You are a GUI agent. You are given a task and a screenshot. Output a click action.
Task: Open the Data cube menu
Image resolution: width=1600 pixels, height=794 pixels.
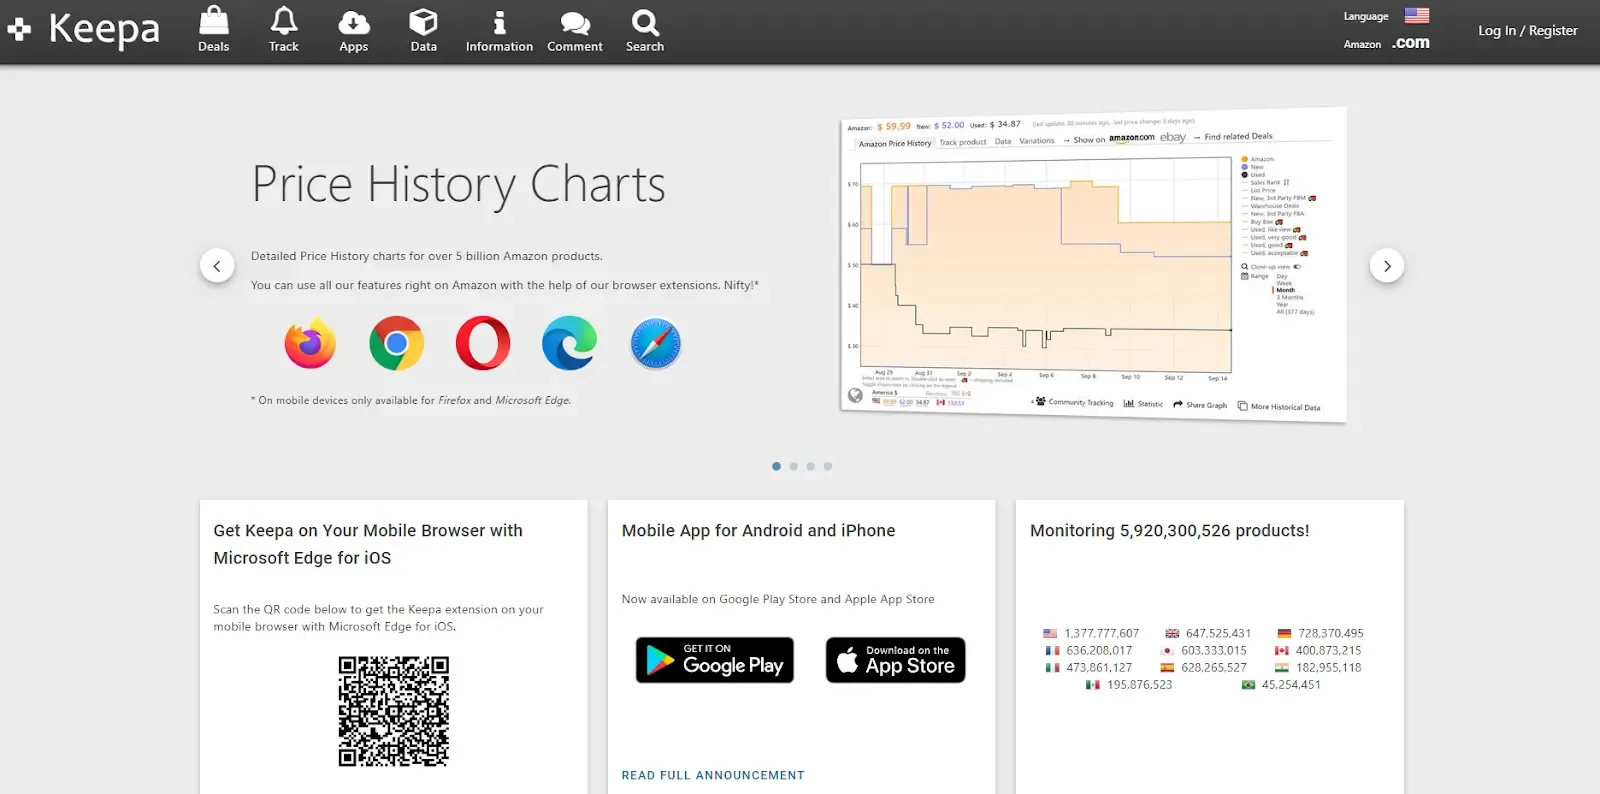(x=424, y=30)
